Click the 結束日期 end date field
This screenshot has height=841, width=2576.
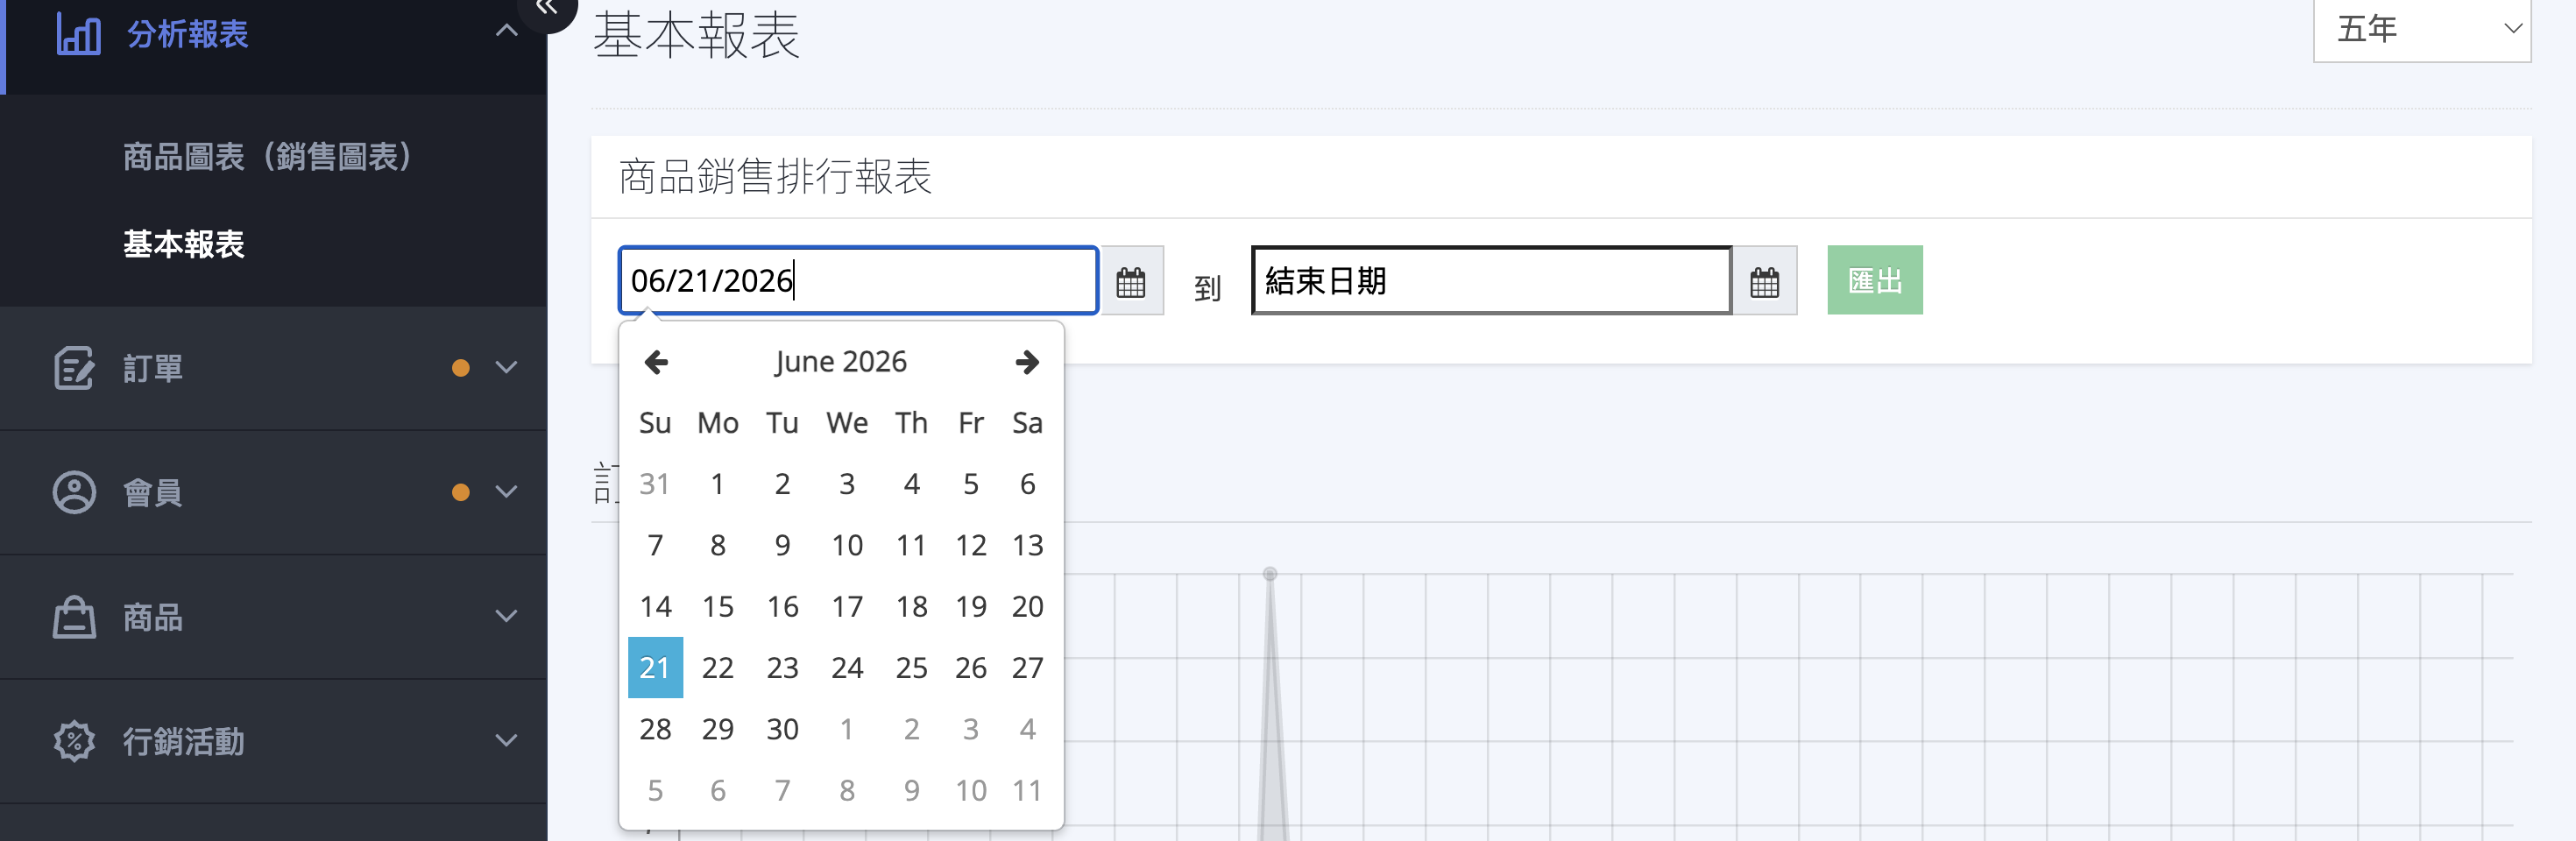click(1491, 280)
